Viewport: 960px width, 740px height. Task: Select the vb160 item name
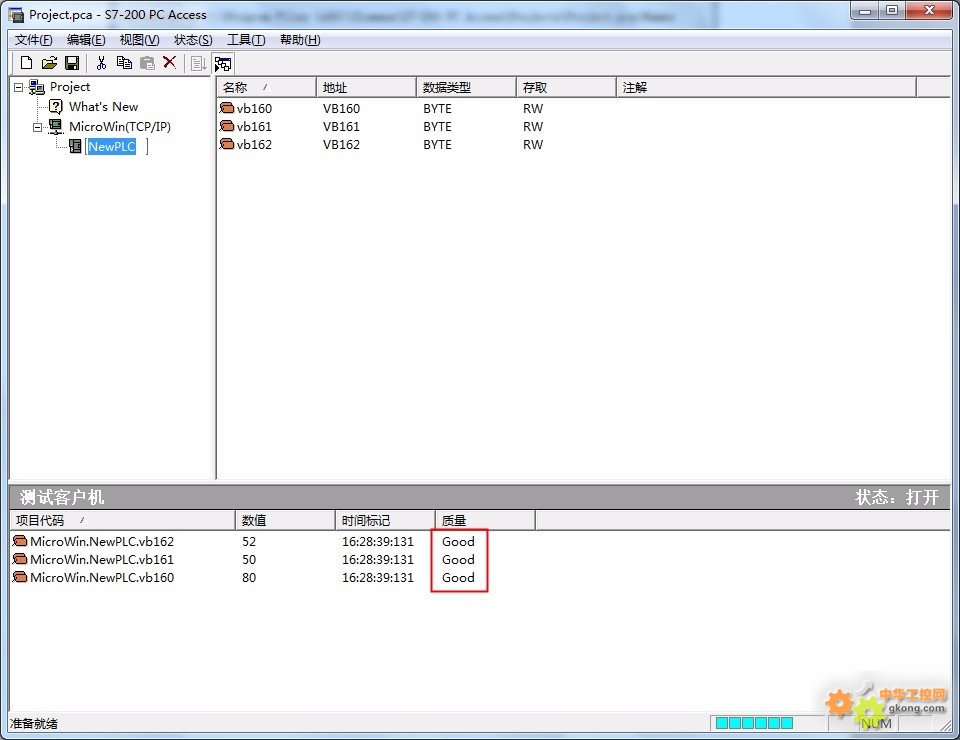[x=254, y=108]
